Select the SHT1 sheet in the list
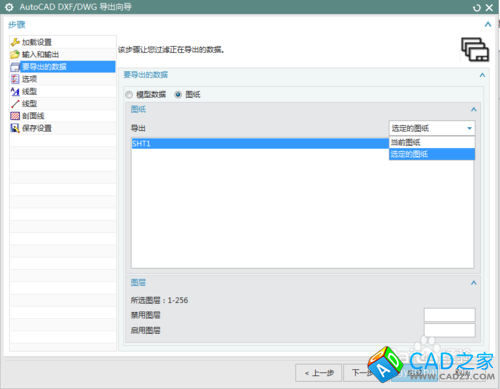 pyautogui.click(x=260, y=144)
